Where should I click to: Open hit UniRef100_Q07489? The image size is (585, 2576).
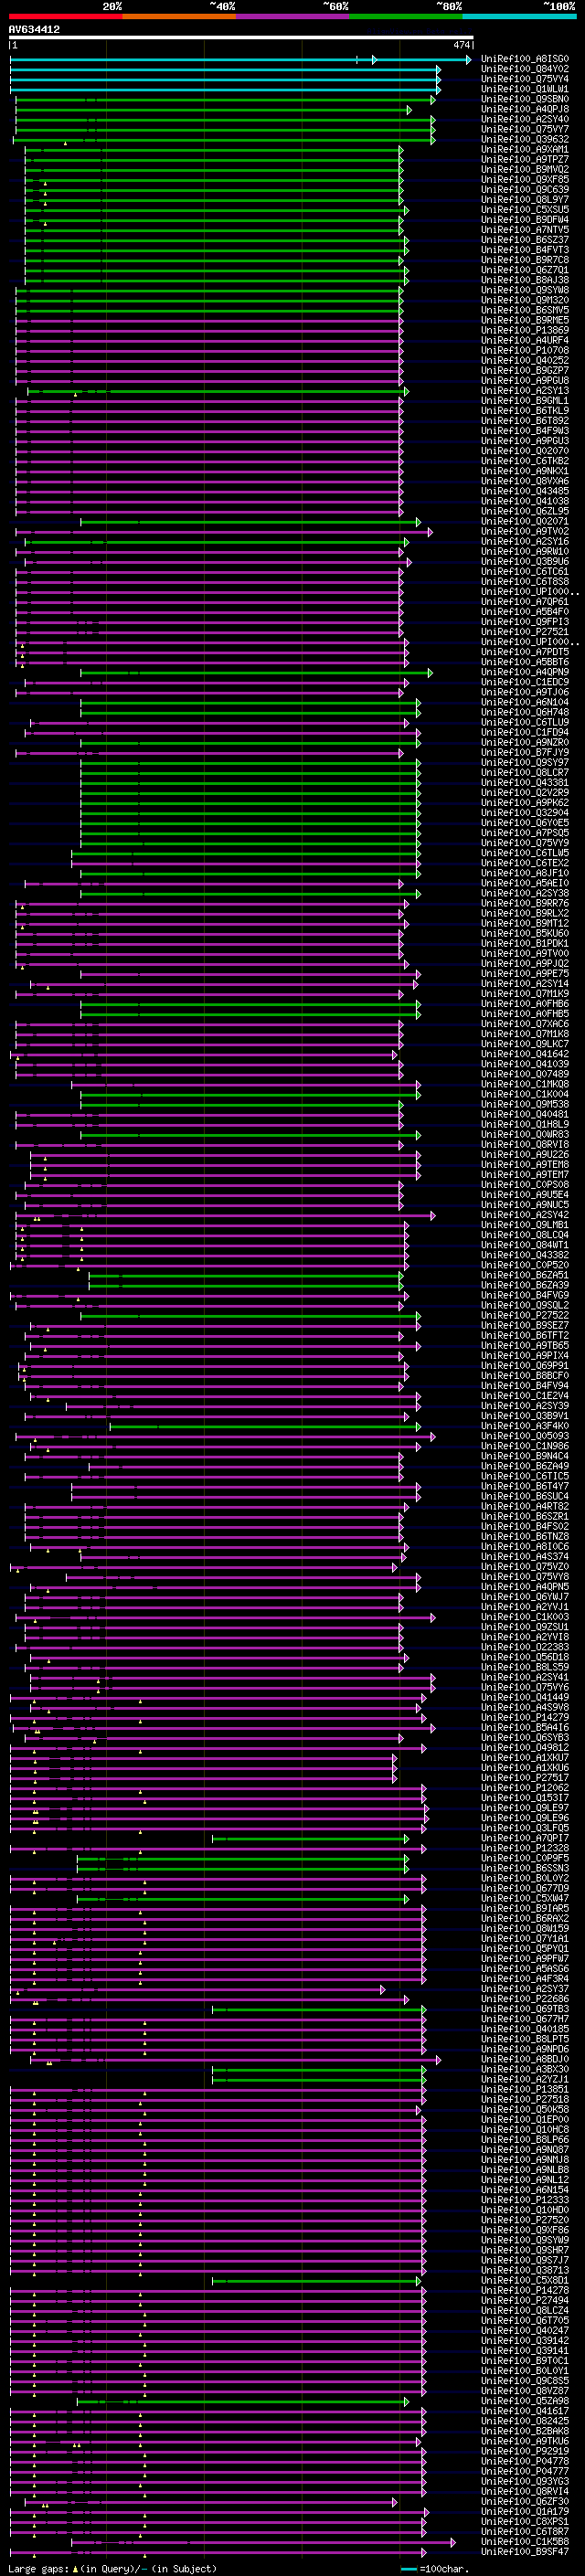click(x=525, y=1075)
